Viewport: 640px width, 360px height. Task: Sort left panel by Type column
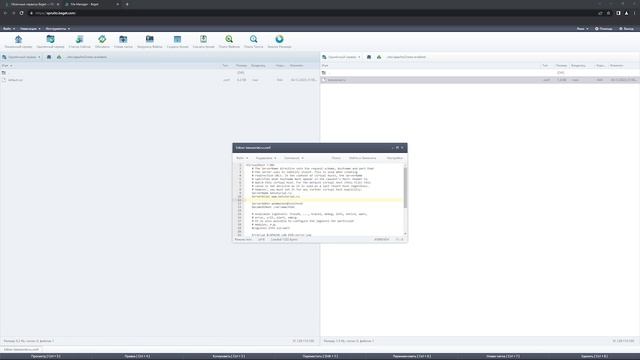[x=225, y=65]
